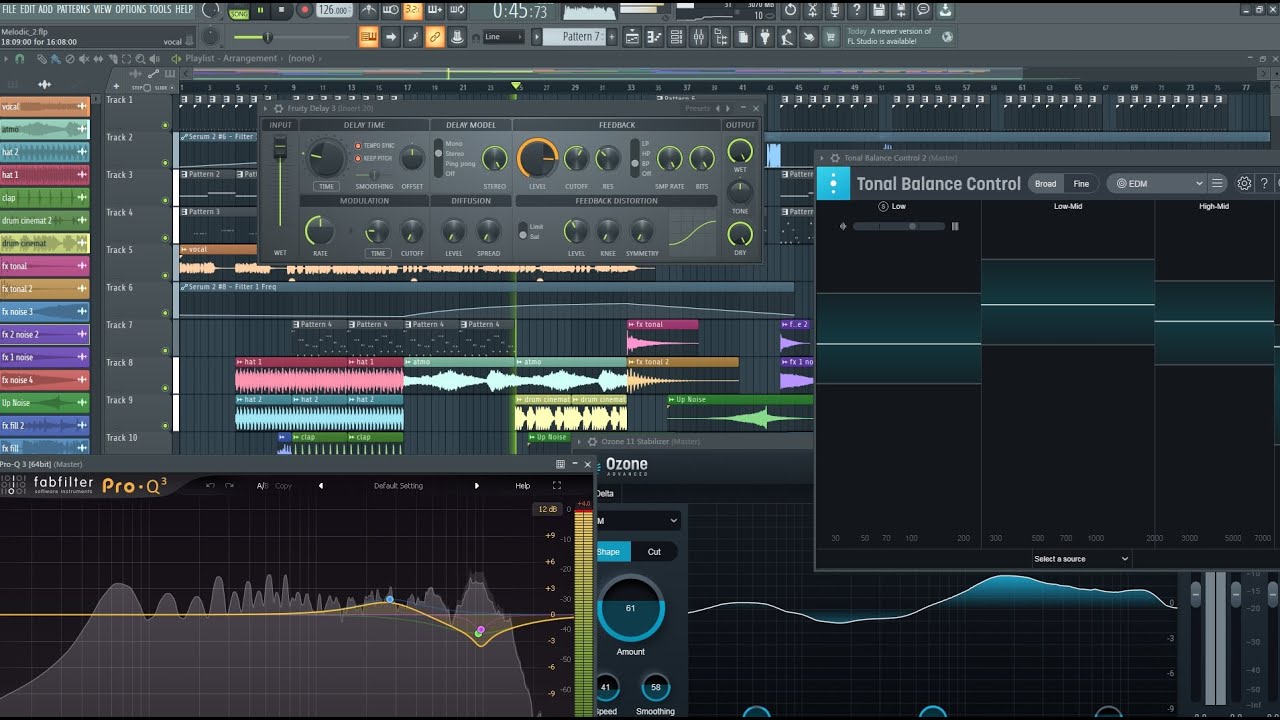Click TIME button under Delay Time knob
The image size is (1280, 720).
tap(326, 187)
